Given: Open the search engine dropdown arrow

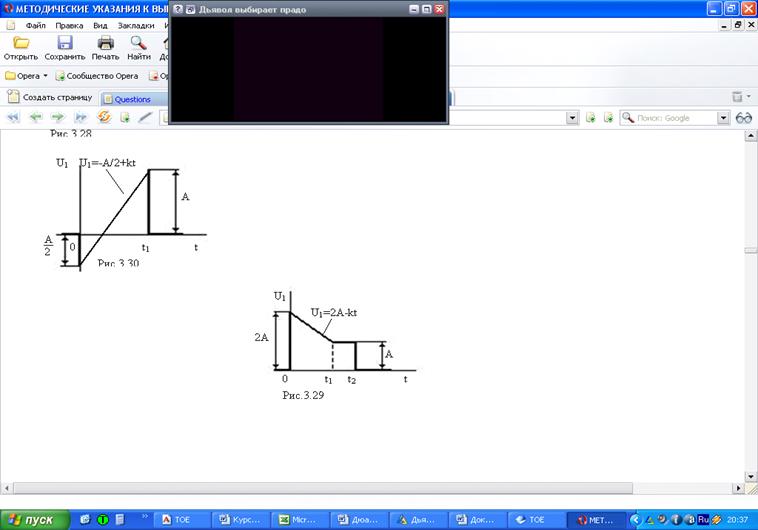Looking at the screenshot, I should (x=723, y=118).
